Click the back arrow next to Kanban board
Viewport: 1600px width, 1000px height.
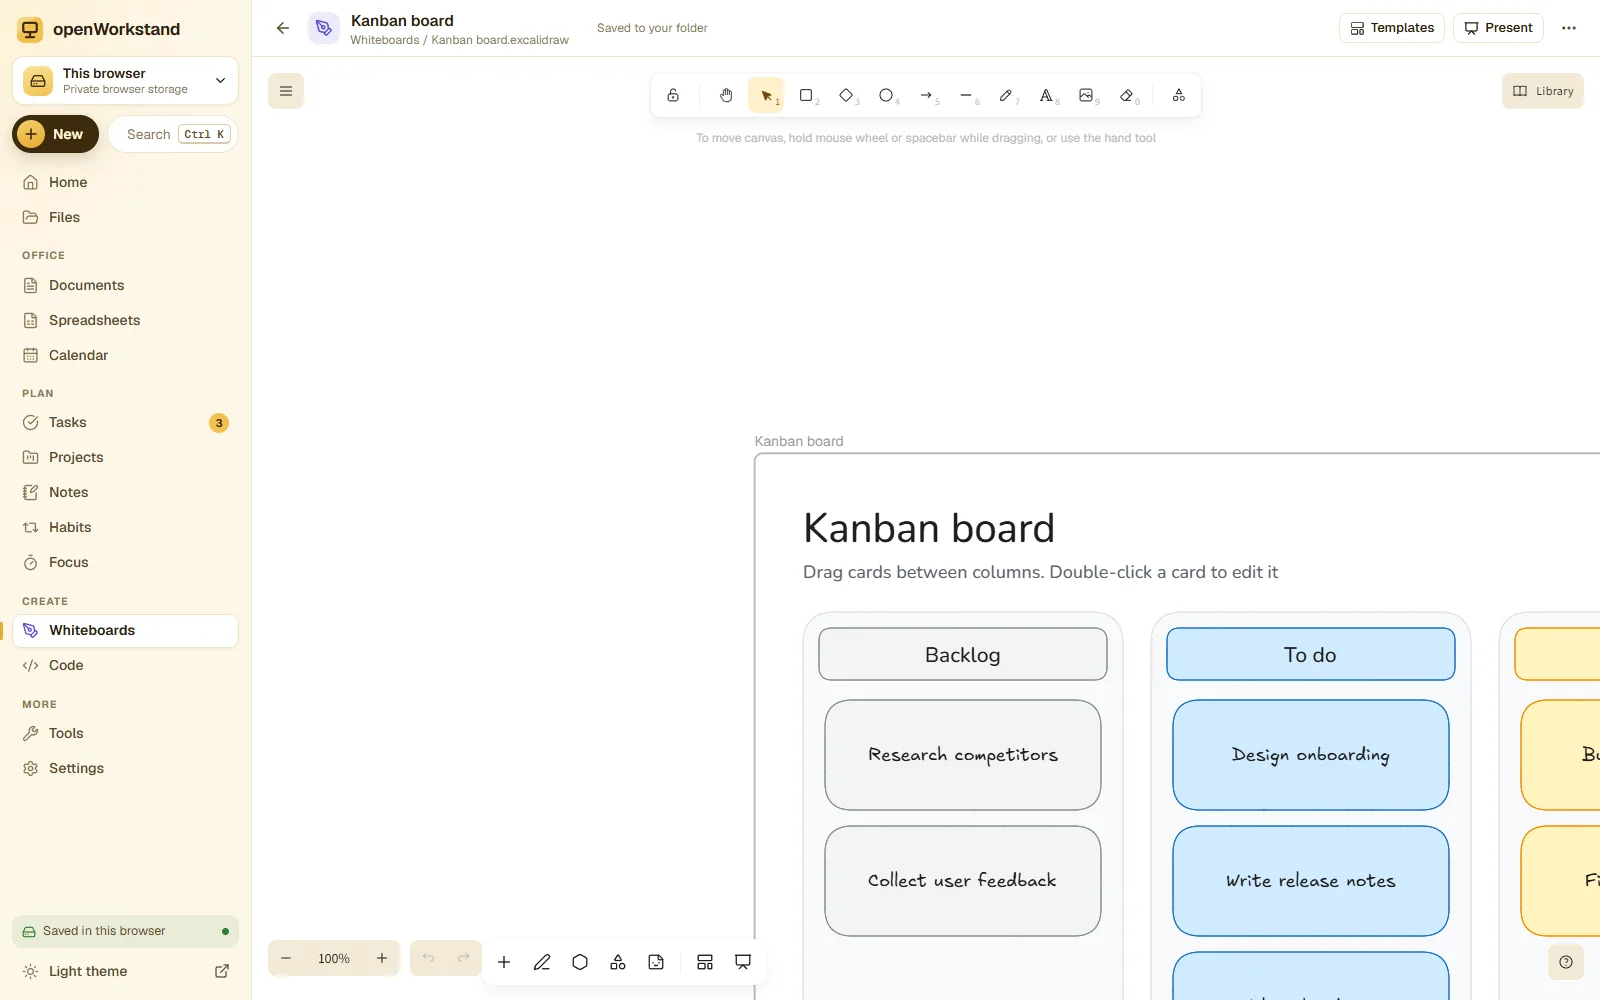tap(283, 28)
